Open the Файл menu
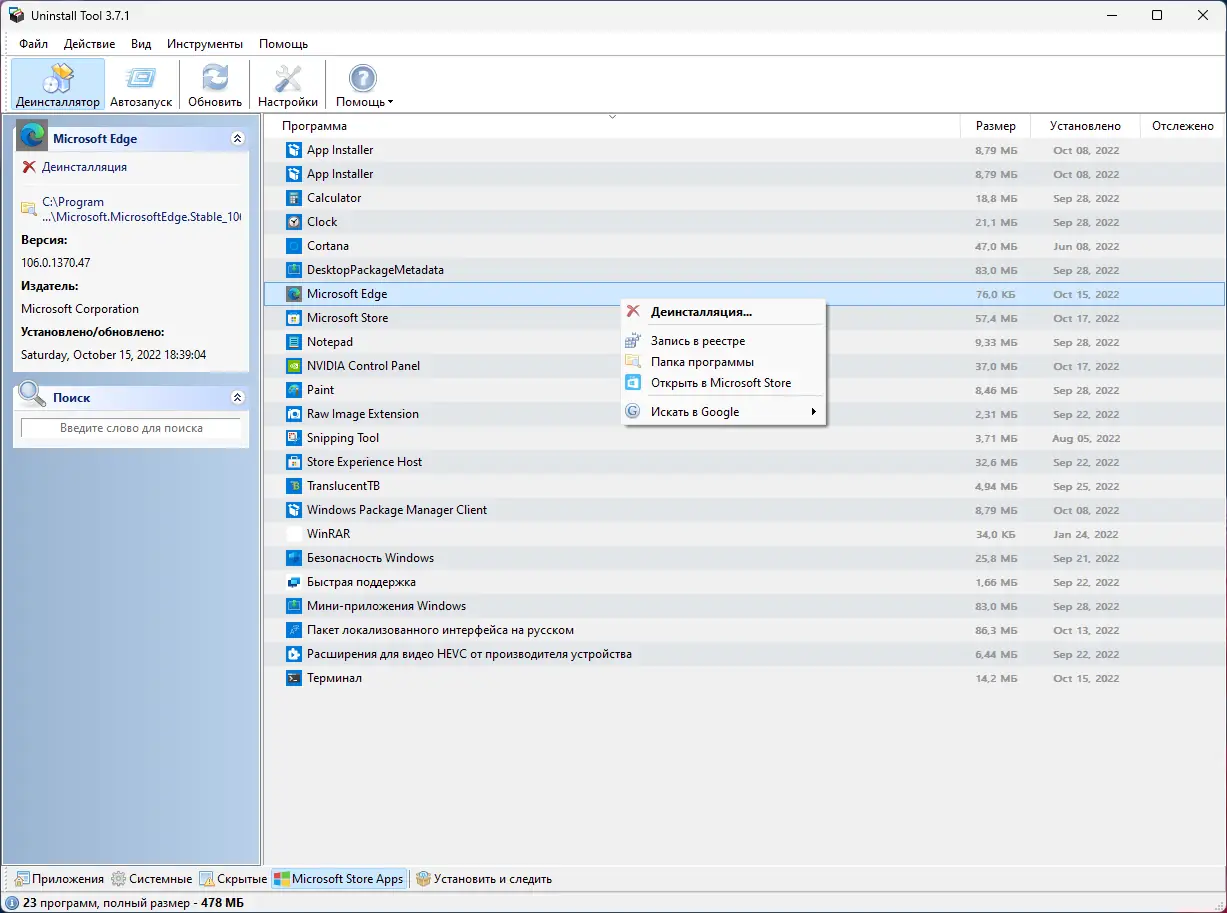Image resolution: width=1227 pixels, height=913 pixels. click(33, 44)
